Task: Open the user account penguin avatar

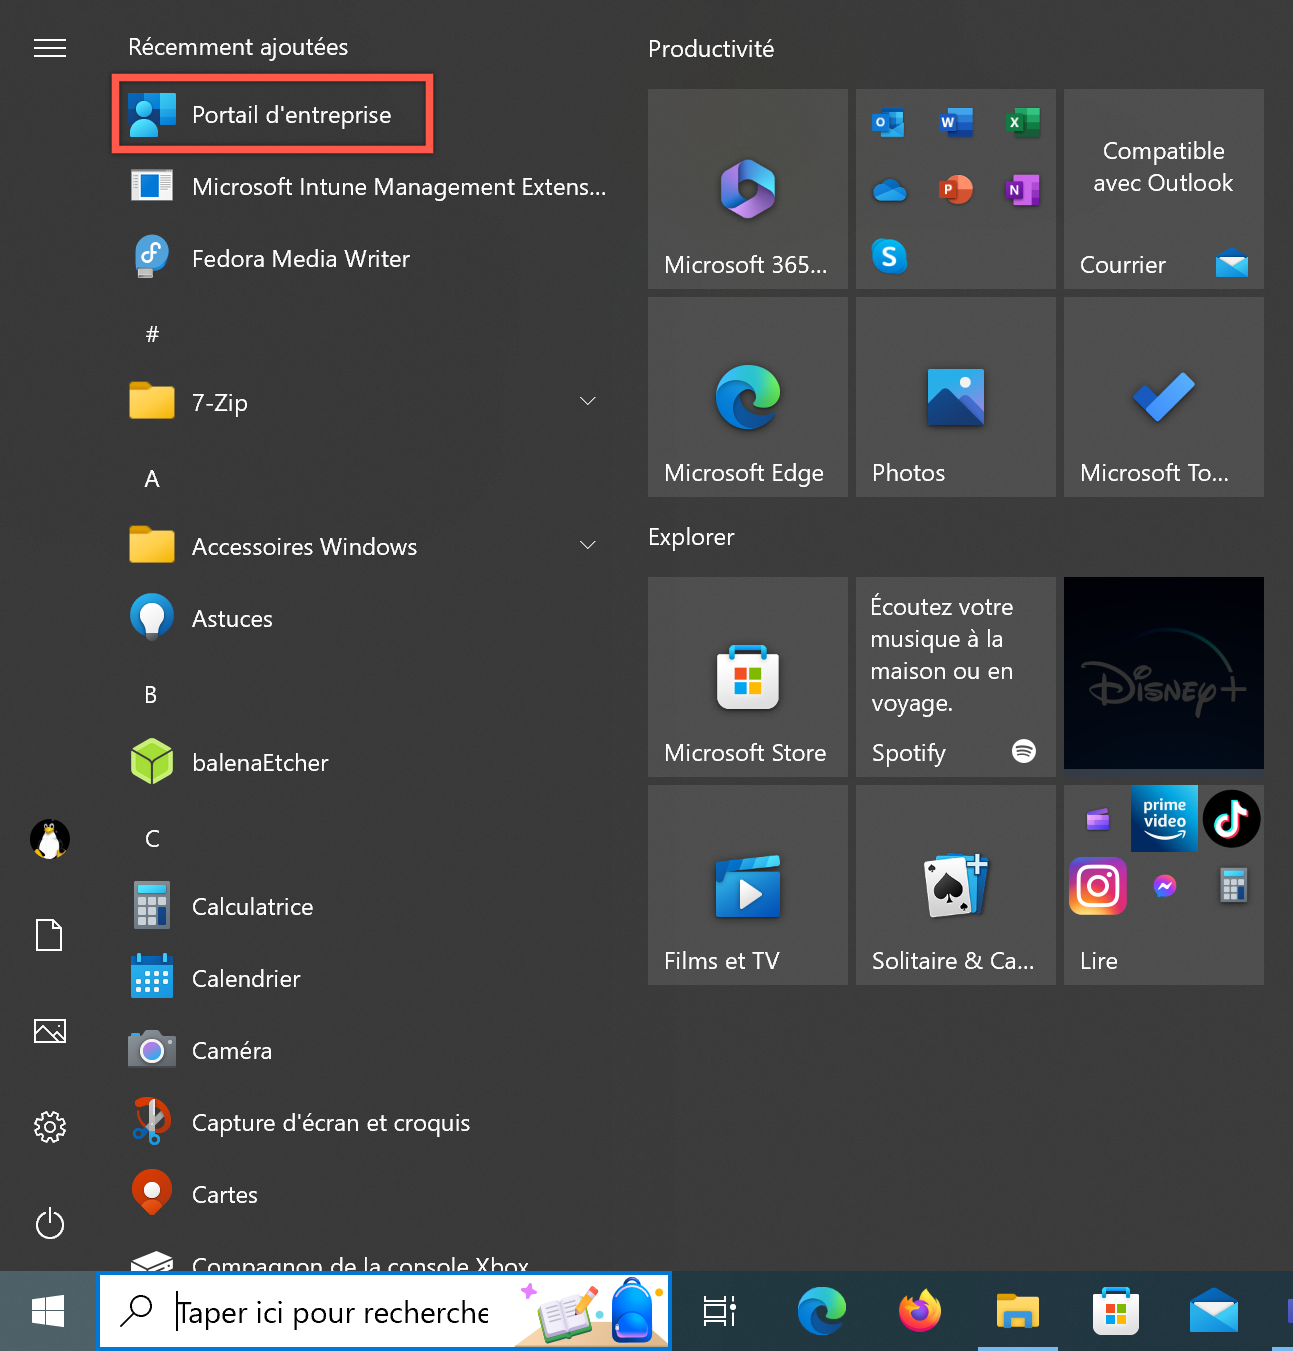Action: pyautogui.click(x=50, y=839)
